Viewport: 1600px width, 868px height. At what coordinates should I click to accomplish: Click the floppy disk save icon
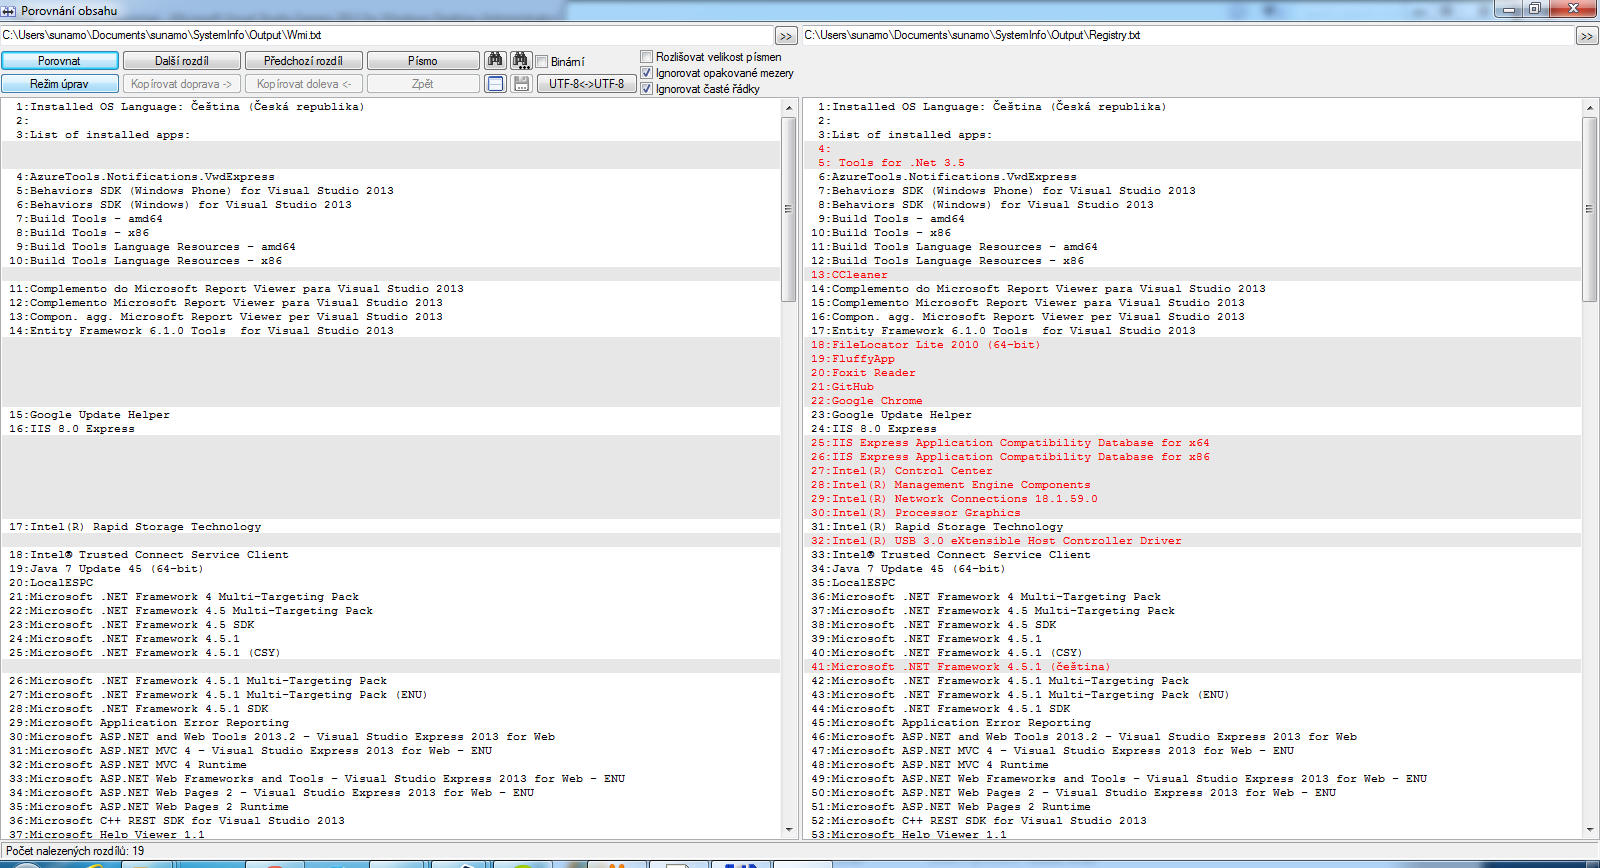pyautogui.click(x=521, y=84)
